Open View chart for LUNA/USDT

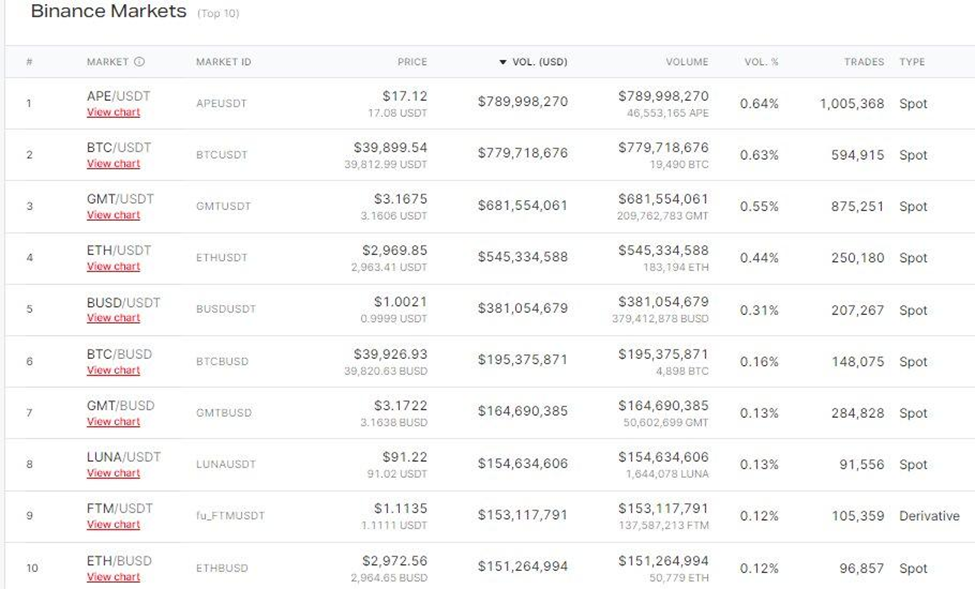[x=113, y=473]
